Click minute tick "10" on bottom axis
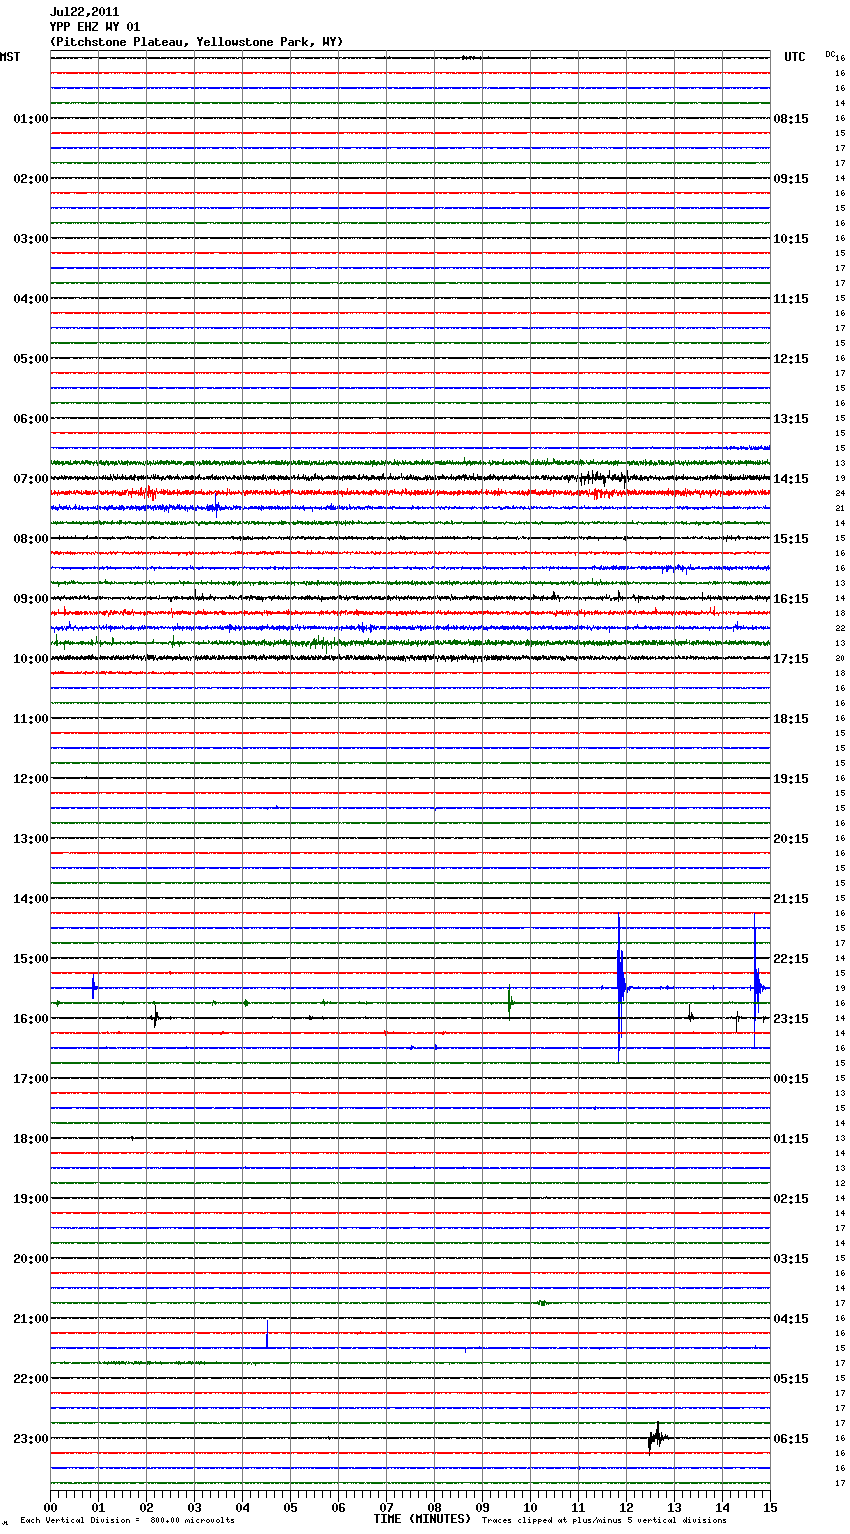The image size is (850, 1534). pos(530,1507)
